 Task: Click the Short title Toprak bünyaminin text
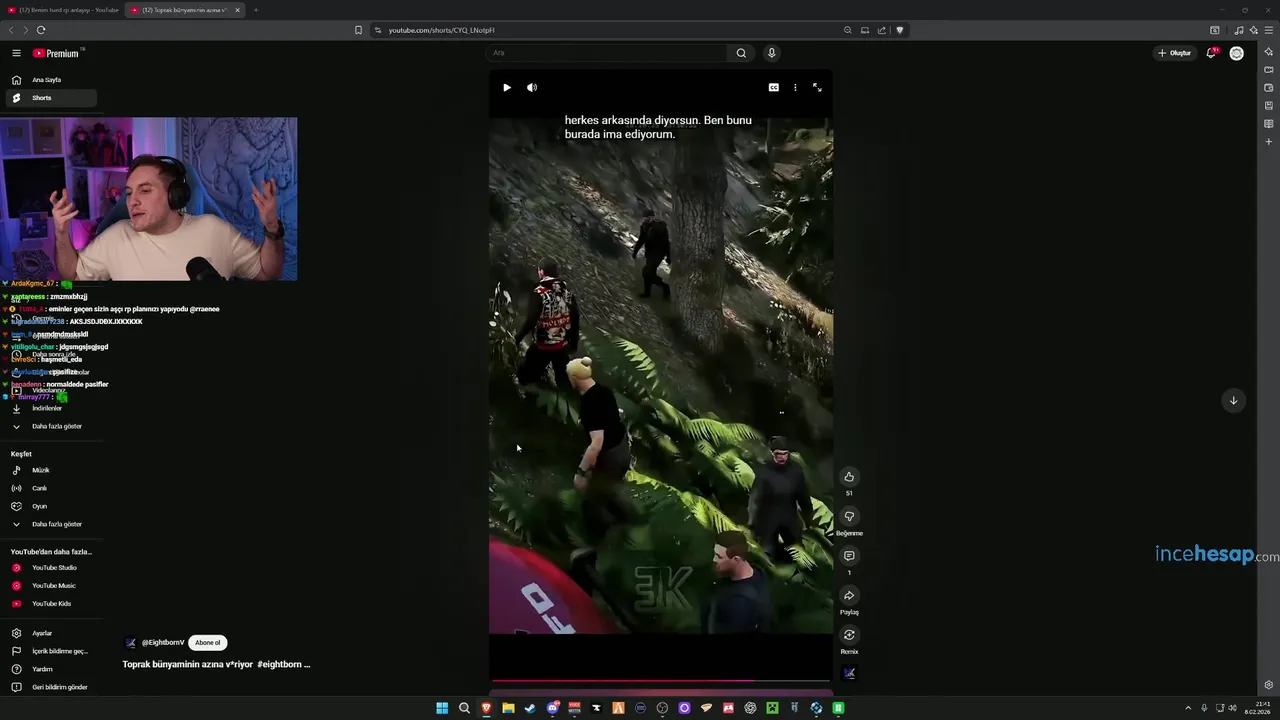click(216, 664)
